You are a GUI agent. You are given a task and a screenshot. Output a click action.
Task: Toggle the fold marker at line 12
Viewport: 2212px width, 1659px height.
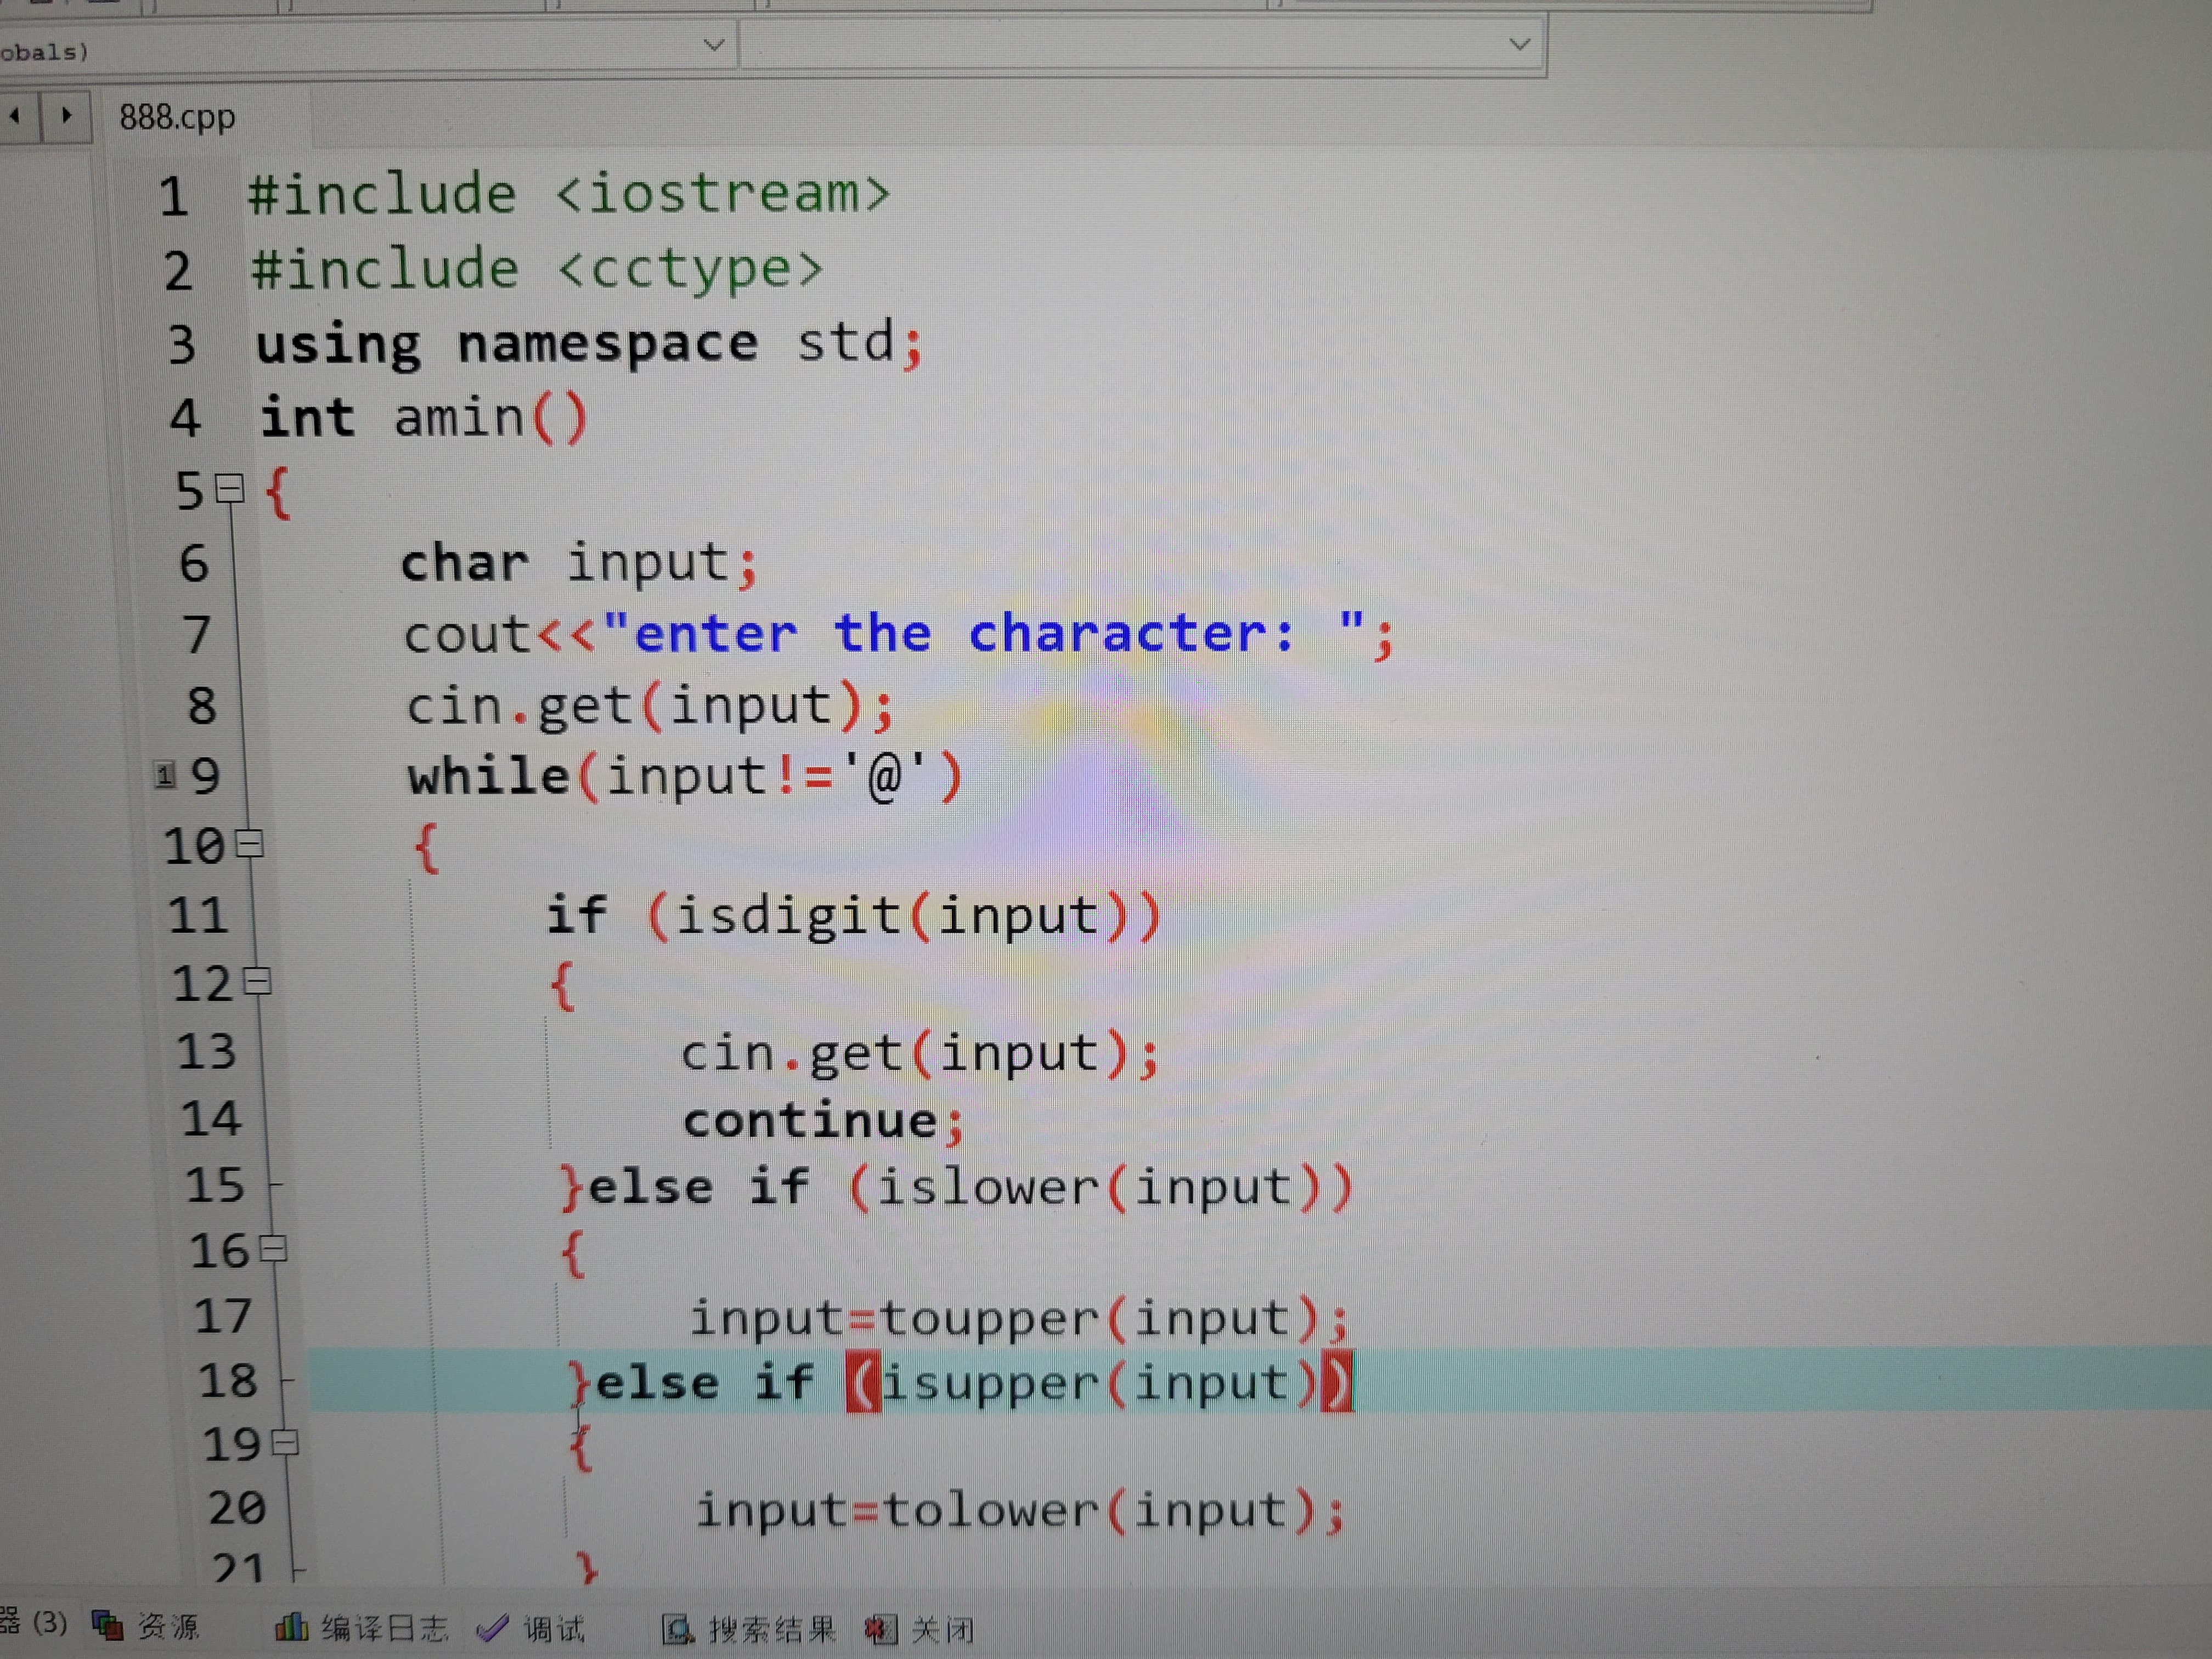pos(258,982)
